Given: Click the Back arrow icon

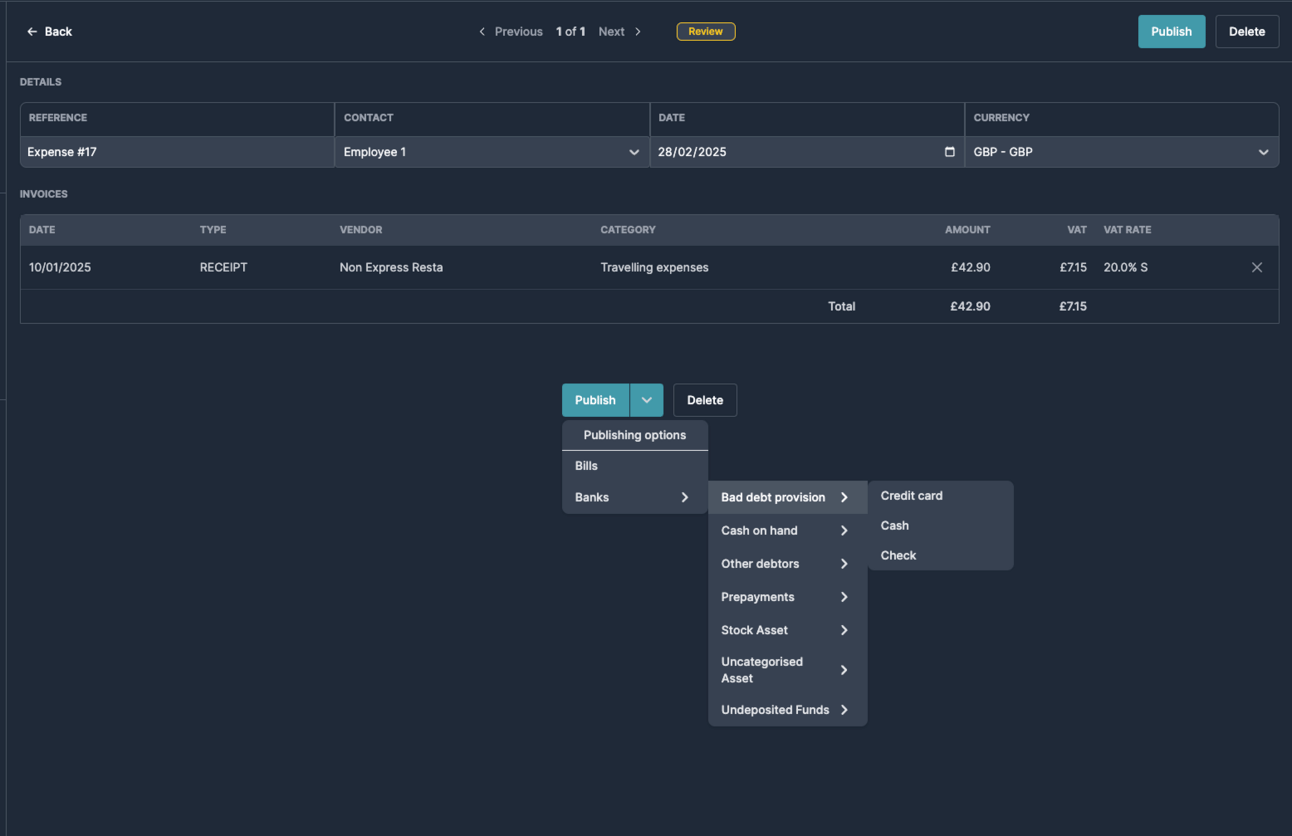Looking at the screenshot, I should click(x=32, y=32).
